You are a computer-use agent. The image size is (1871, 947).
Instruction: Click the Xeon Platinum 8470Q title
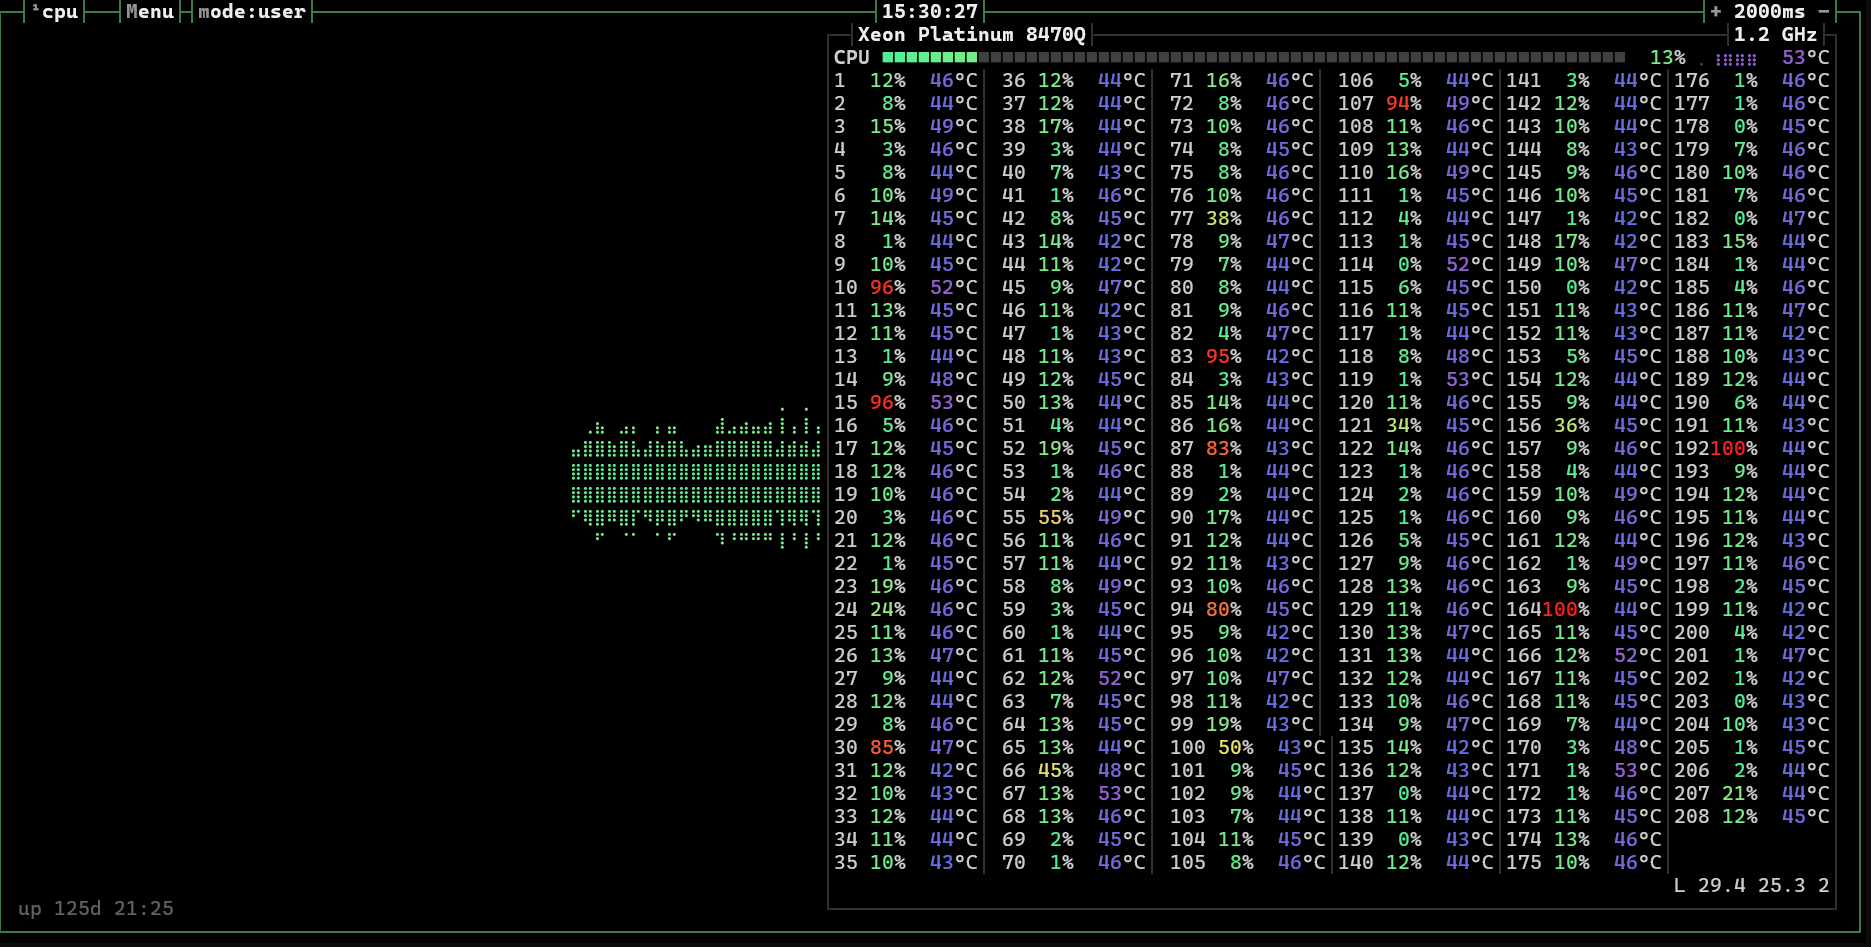point(971,34)
